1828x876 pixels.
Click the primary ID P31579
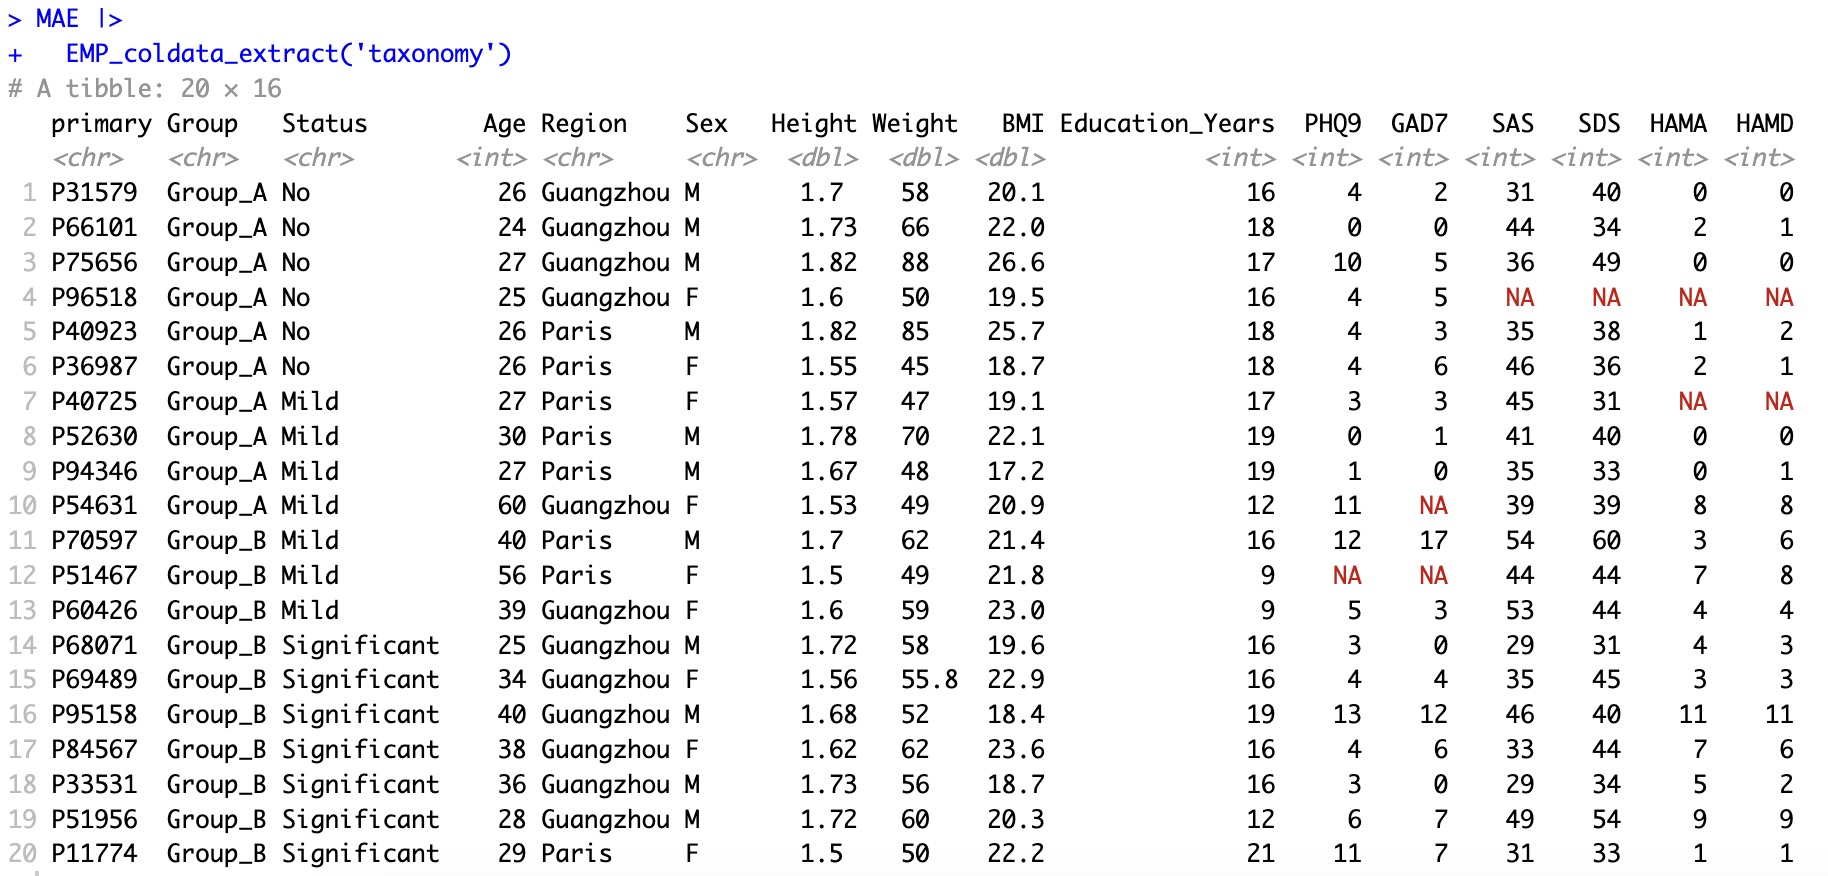pos(94,192)
